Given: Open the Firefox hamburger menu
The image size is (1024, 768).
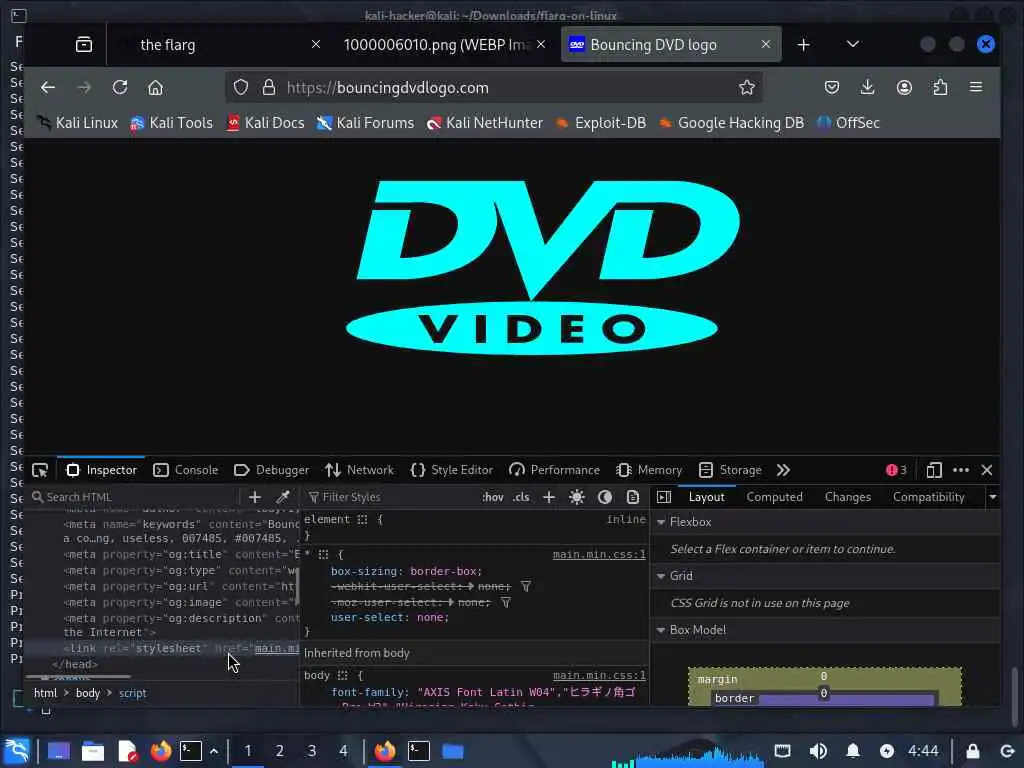Looking at the screenshot, I should [976, 87].
